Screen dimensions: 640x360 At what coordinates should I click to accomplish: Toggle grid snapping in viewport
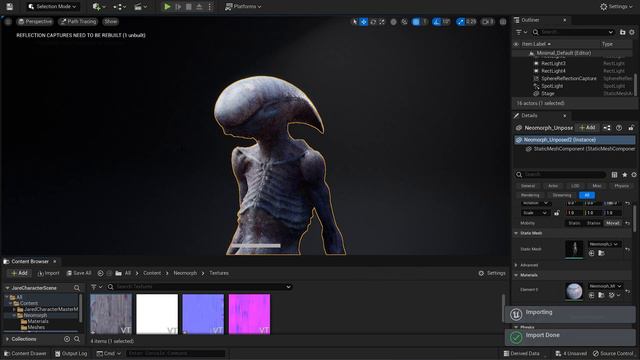[416, 22]
